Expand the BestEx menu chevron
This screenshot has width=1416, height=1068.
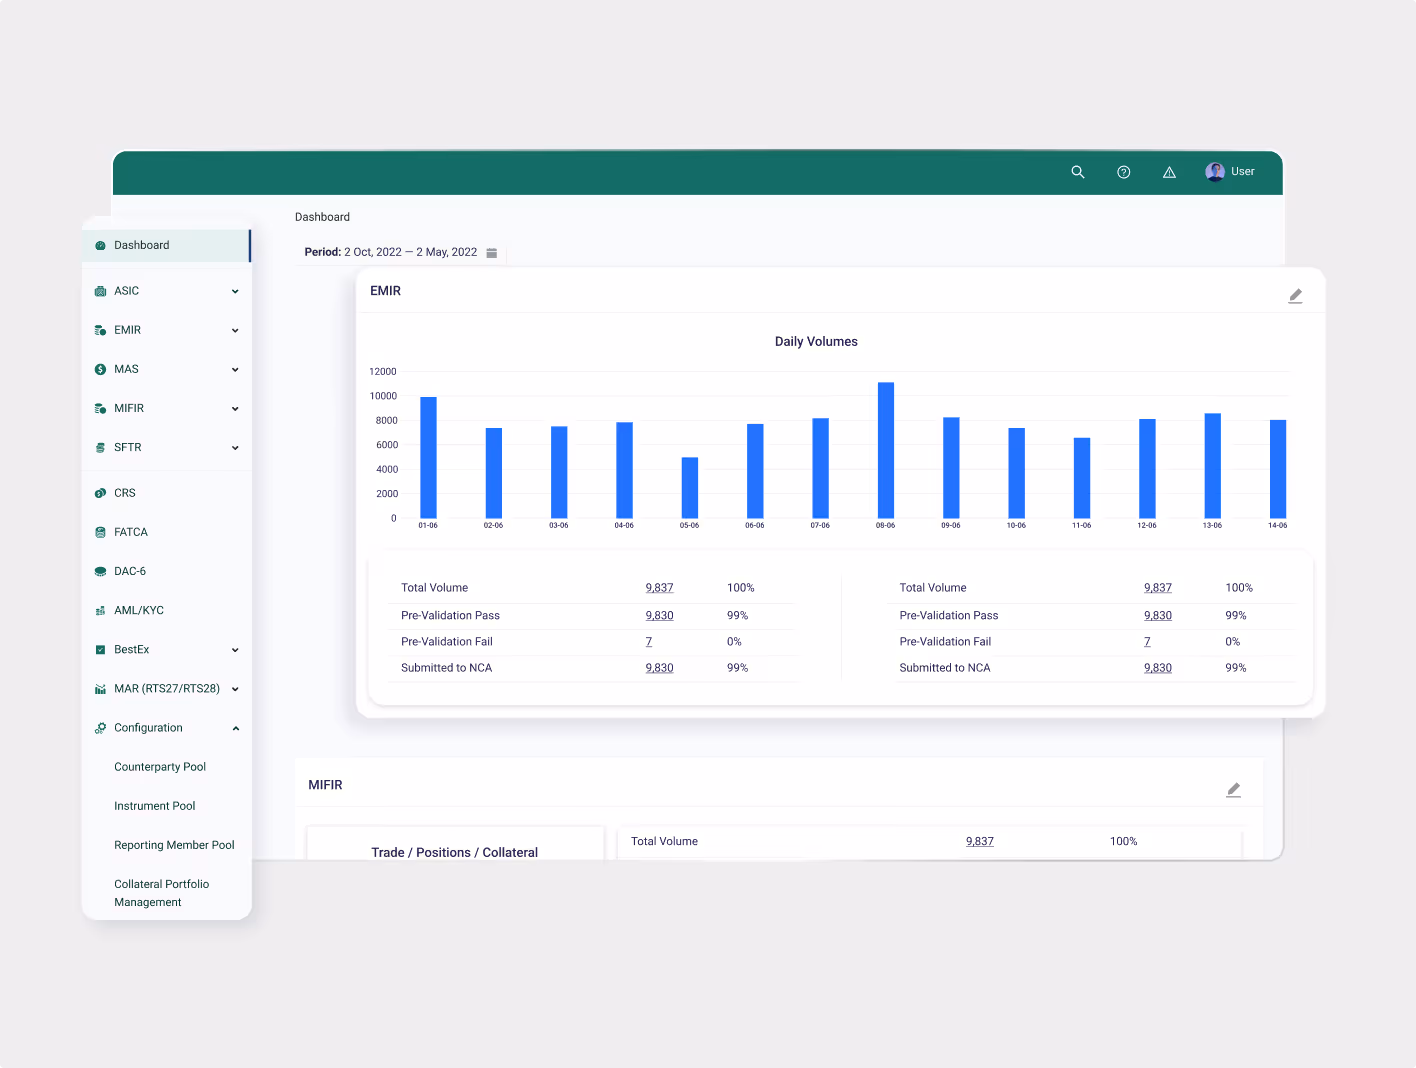(x=235, y=650)
